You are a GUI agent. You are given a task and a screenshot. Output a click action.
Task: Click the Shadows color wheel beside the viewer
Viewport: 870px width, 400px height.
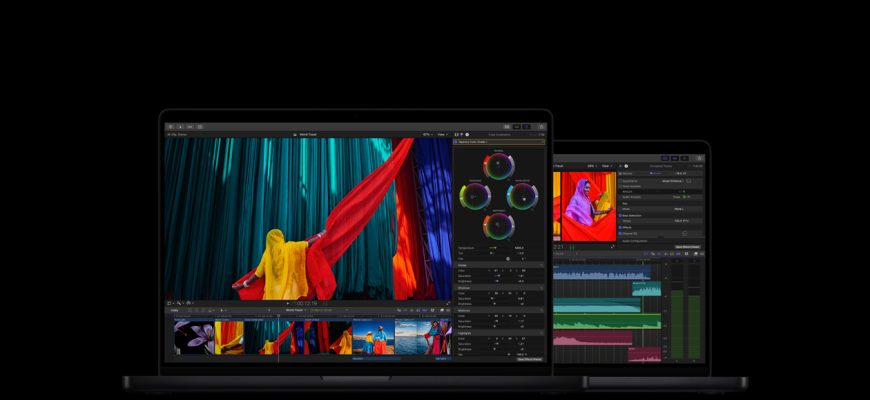coord(475,196)
